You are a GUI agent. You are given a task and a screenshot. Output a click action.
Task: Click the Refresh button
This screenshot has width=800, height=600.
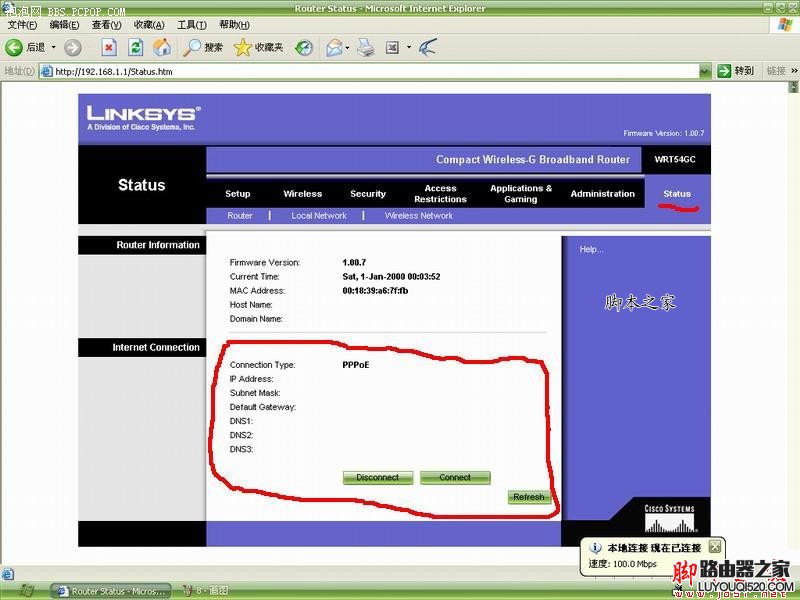[529, 497]
